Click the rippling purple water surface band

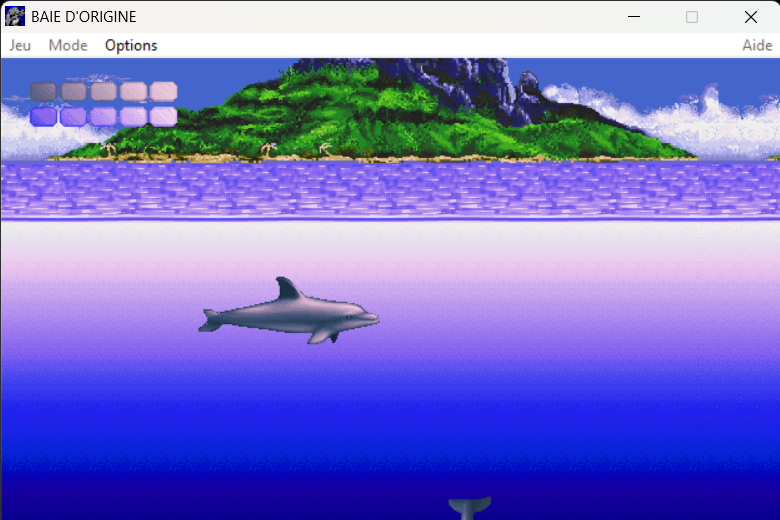(x=390, y=190)
